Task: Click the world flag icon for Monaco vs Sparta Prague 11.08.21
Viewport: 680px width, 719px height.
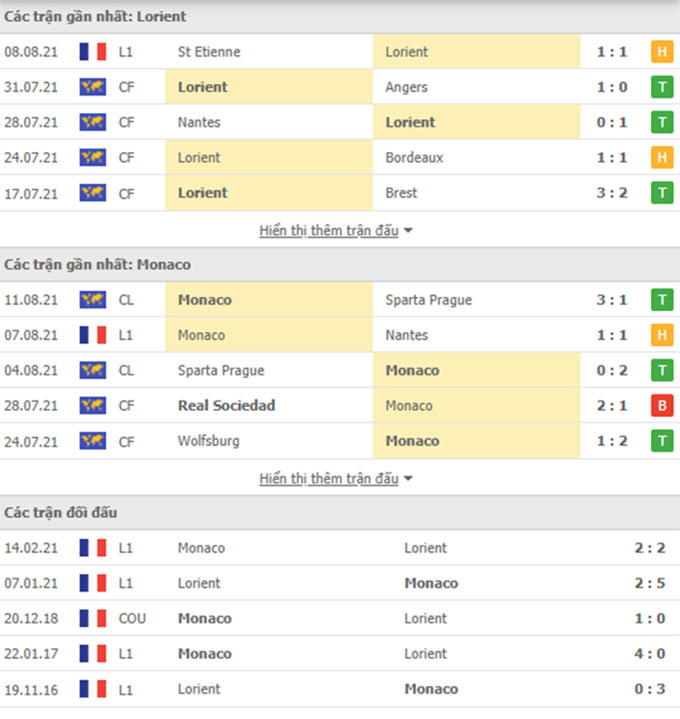Action: point(93,300)
